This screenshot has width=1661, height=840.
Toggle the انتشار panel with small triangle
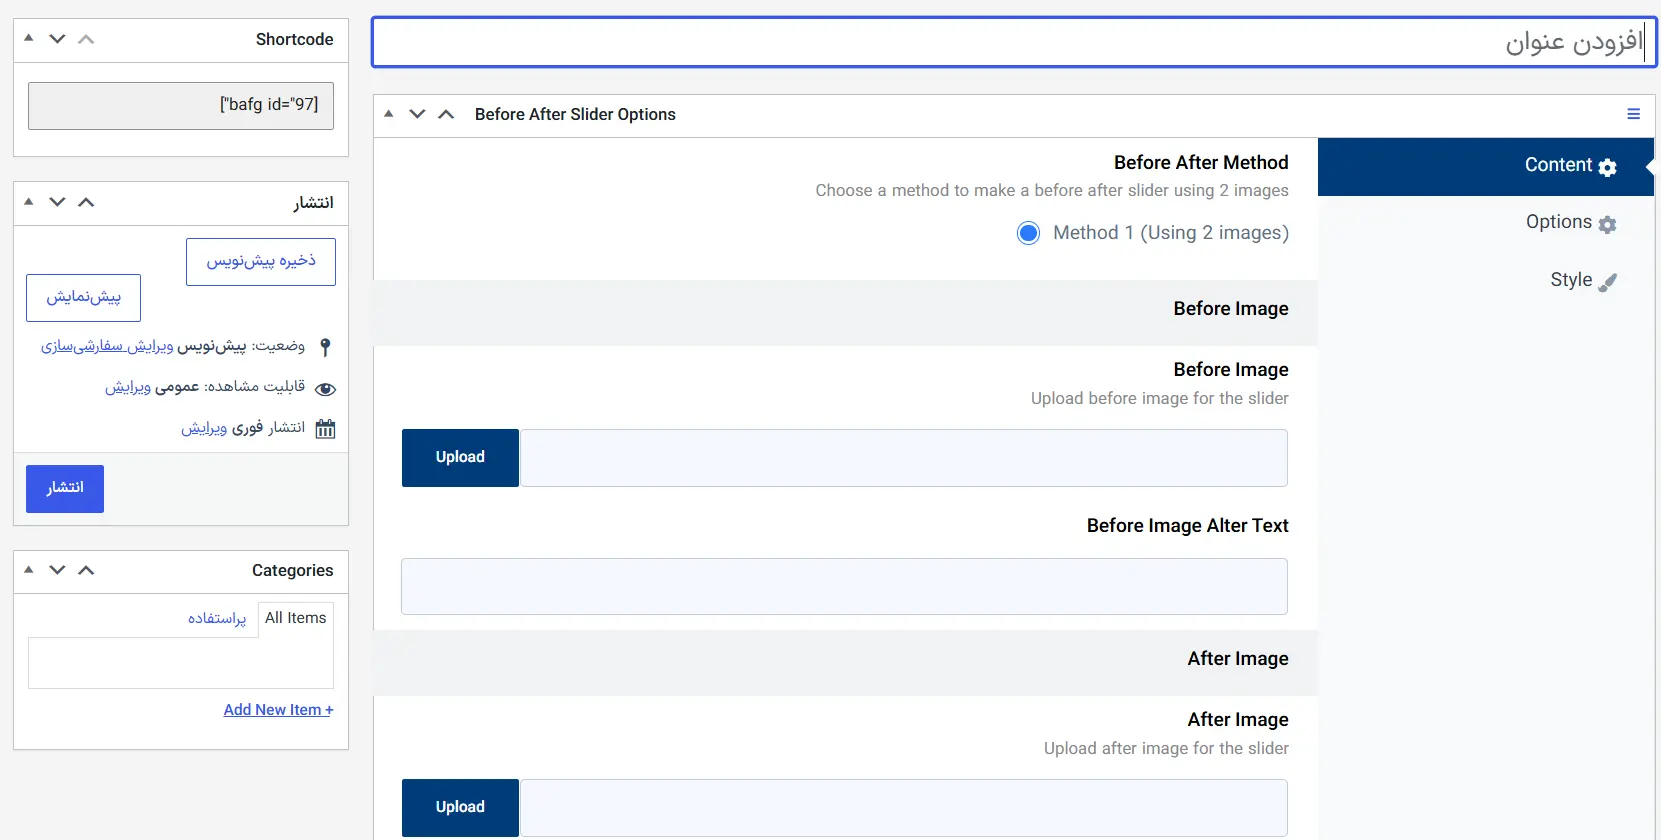pos(29,201)
